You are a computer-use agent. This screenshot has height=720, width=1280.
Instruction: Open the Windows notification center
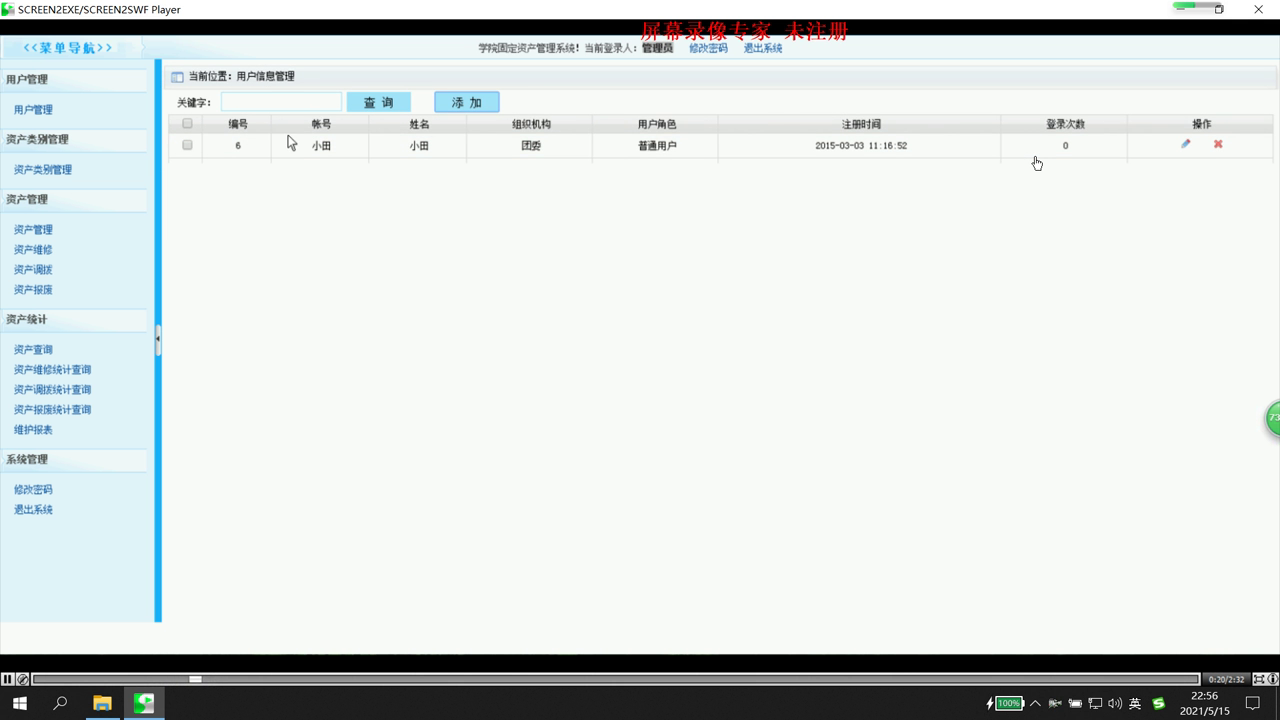click(x=1252, y=704)
